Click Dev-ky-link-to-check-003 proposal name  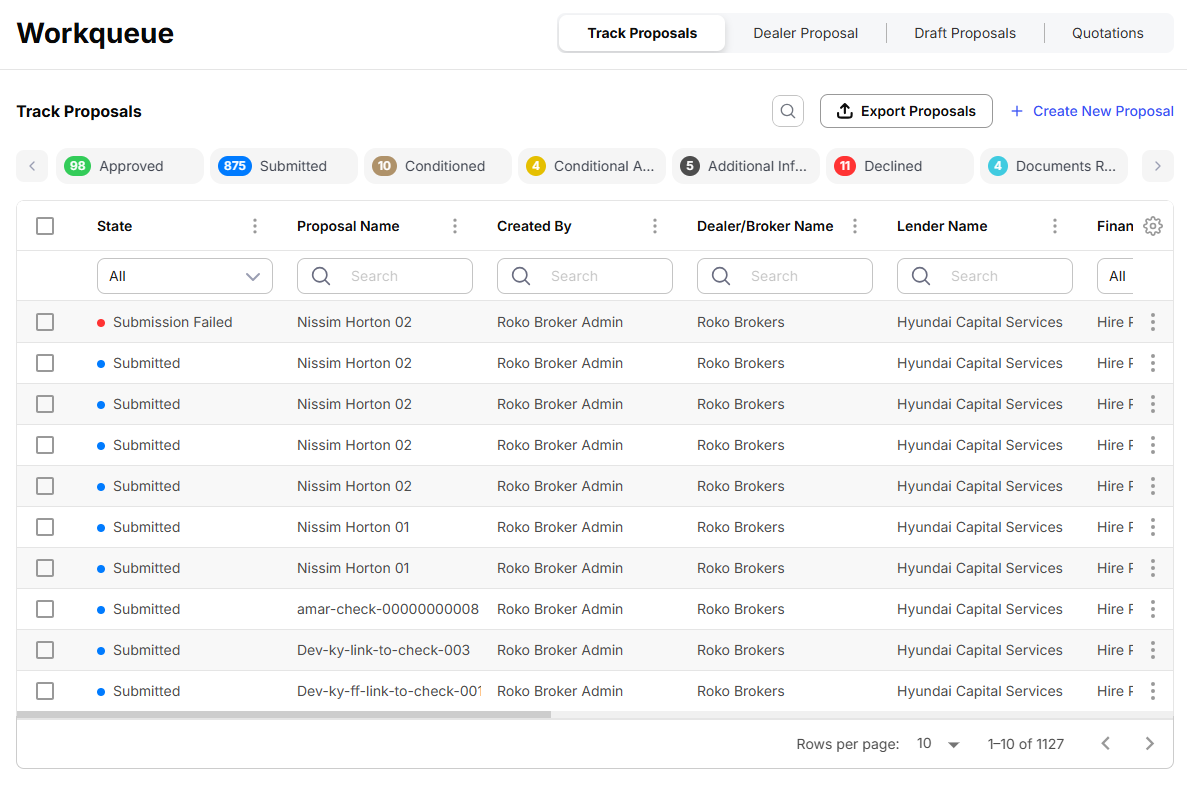tap(383, 650)
